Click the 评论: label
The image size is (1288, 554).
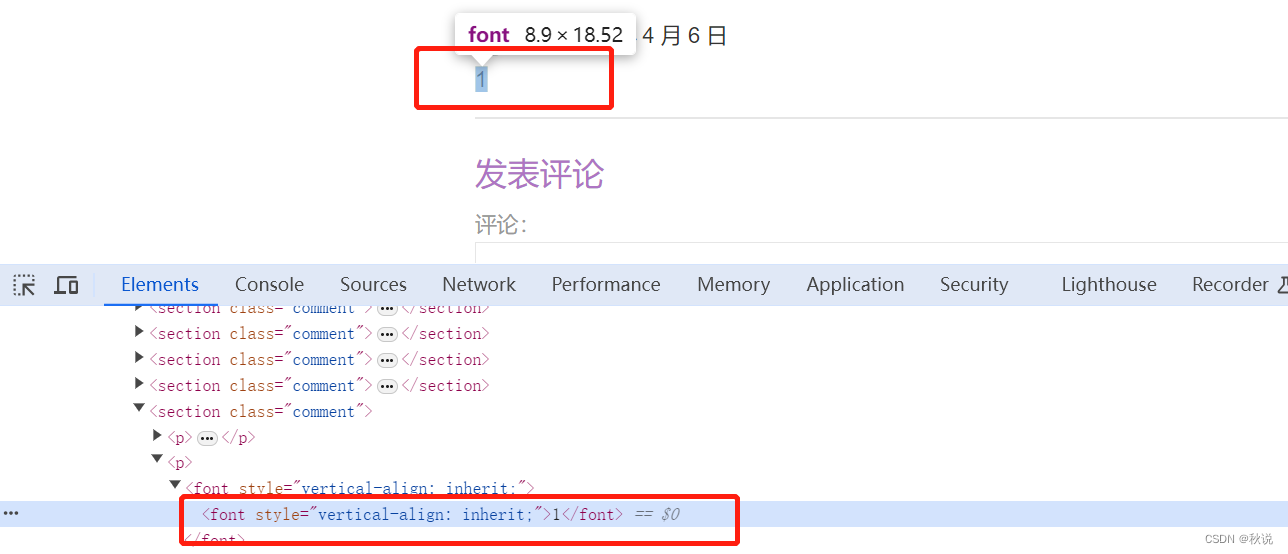point(501,225)
